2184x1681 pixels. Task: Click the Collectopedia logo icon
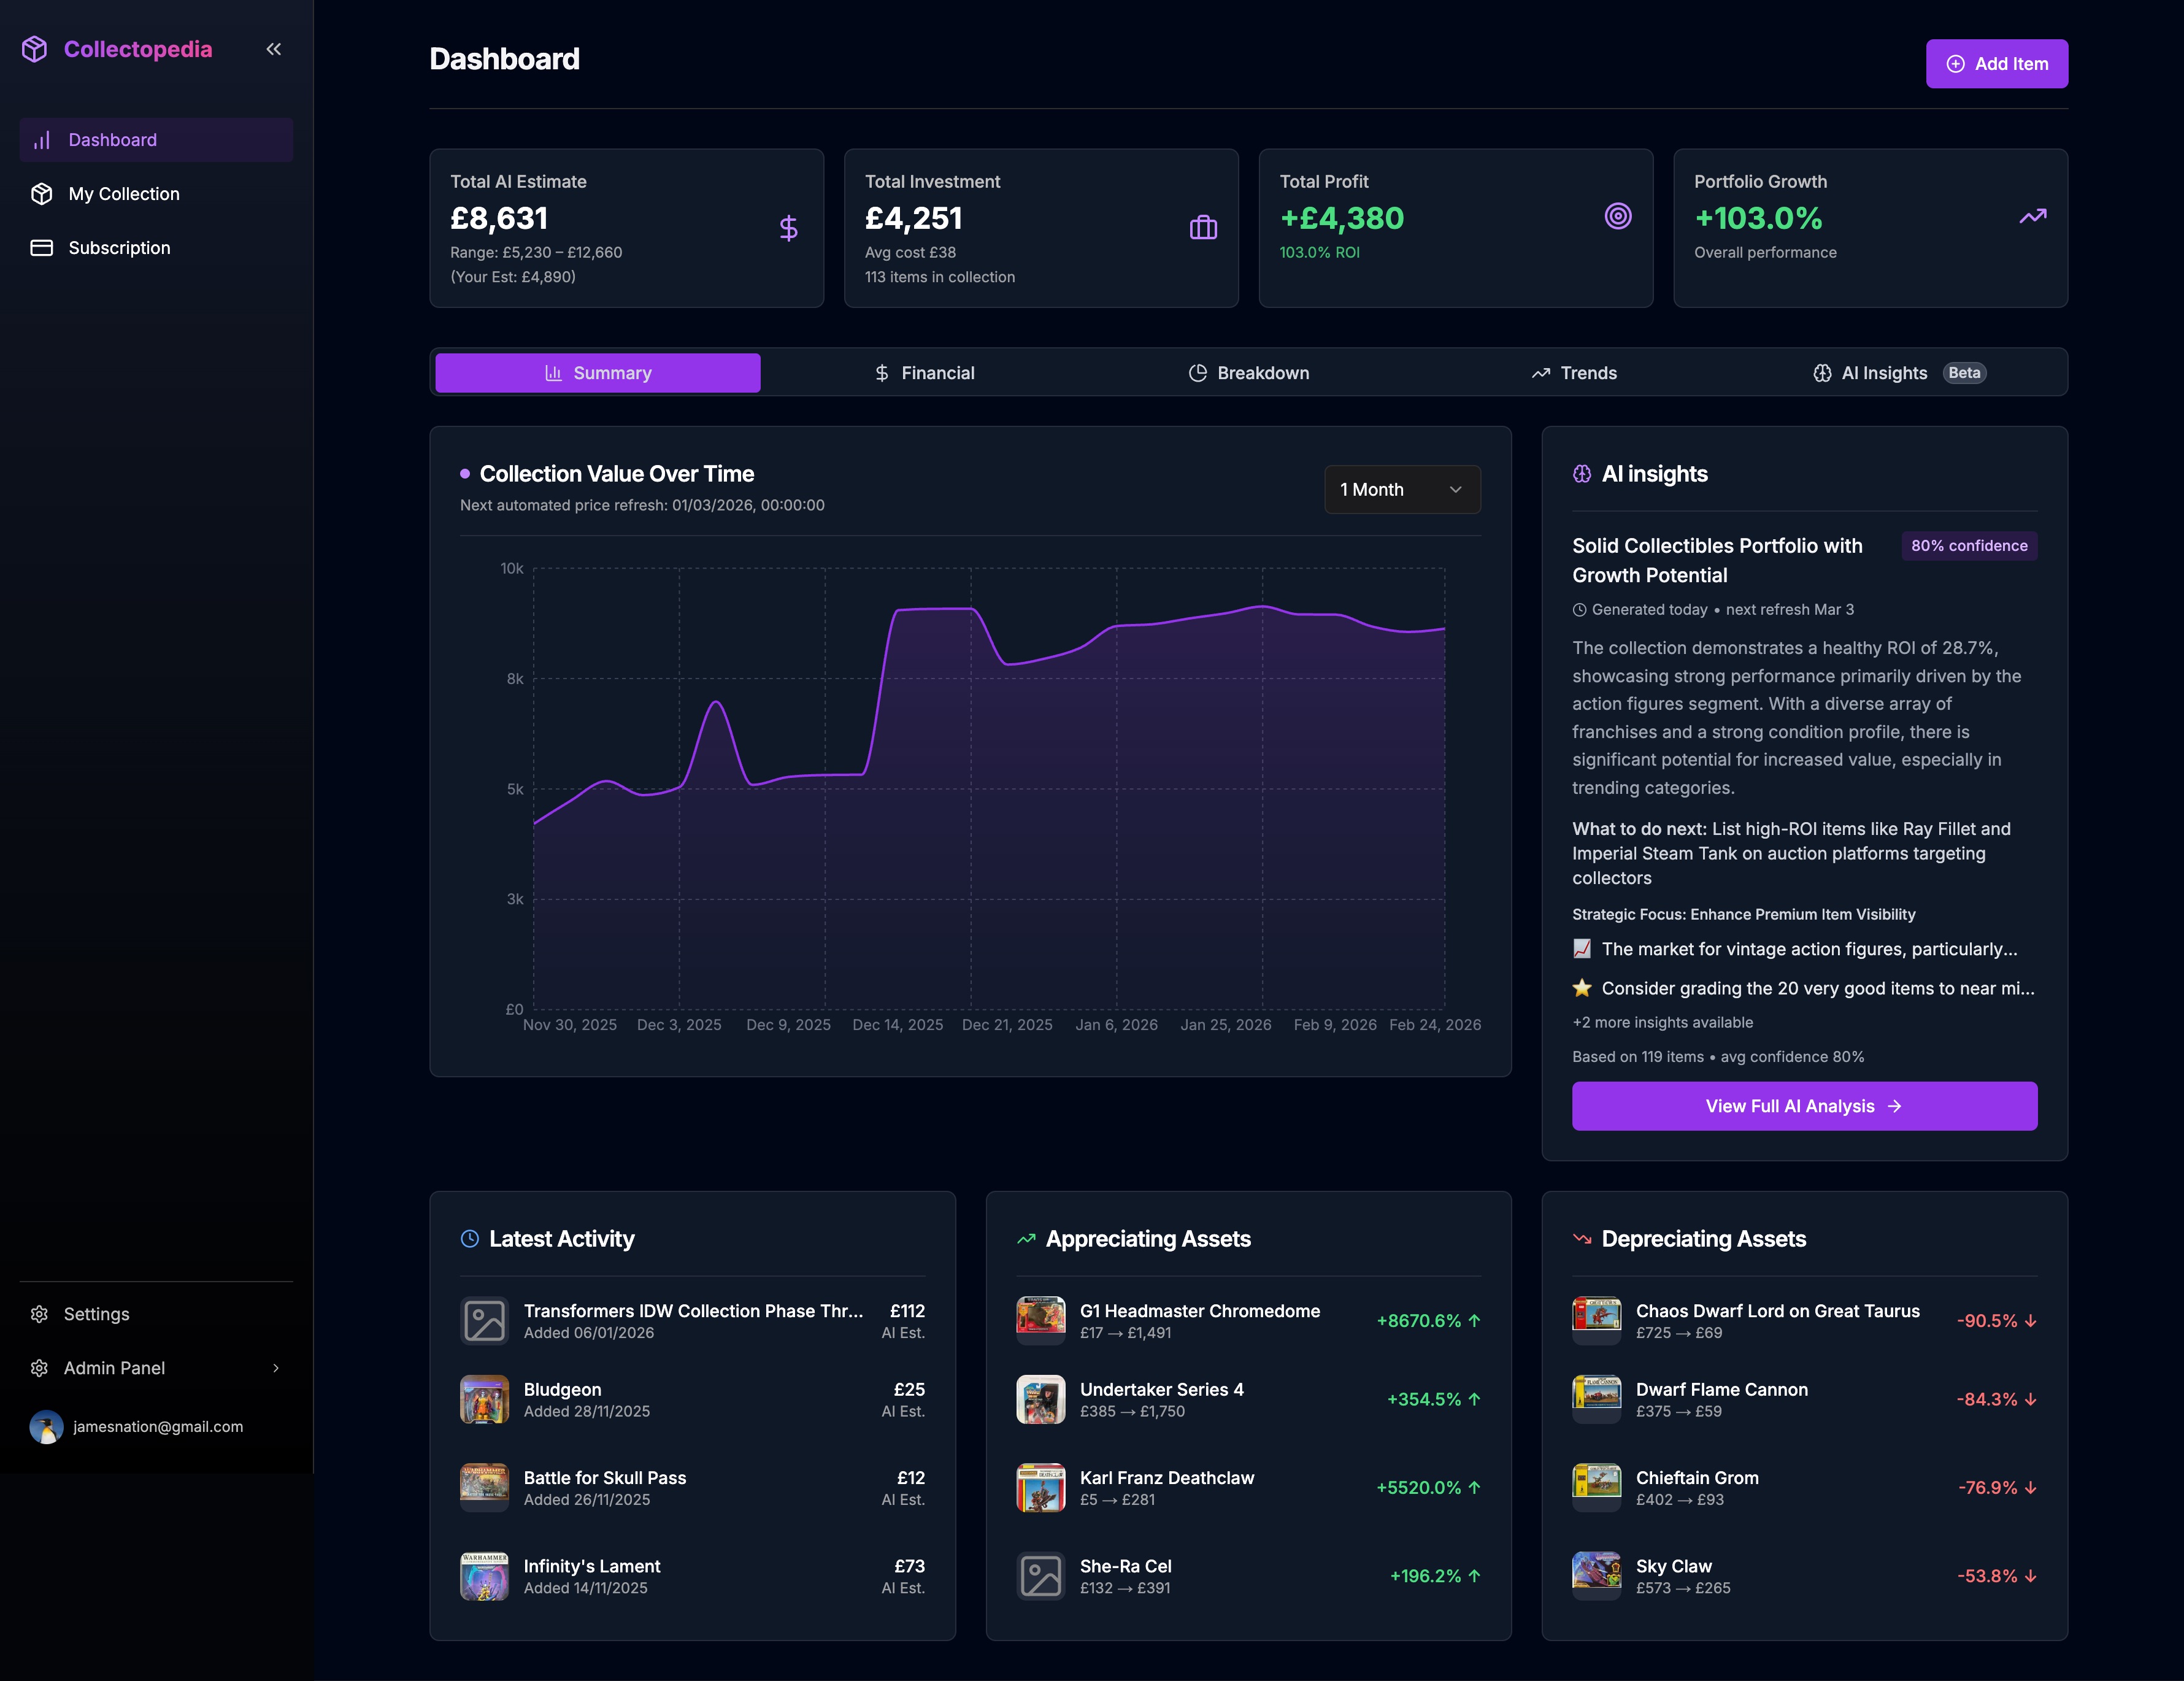[34, 49]
